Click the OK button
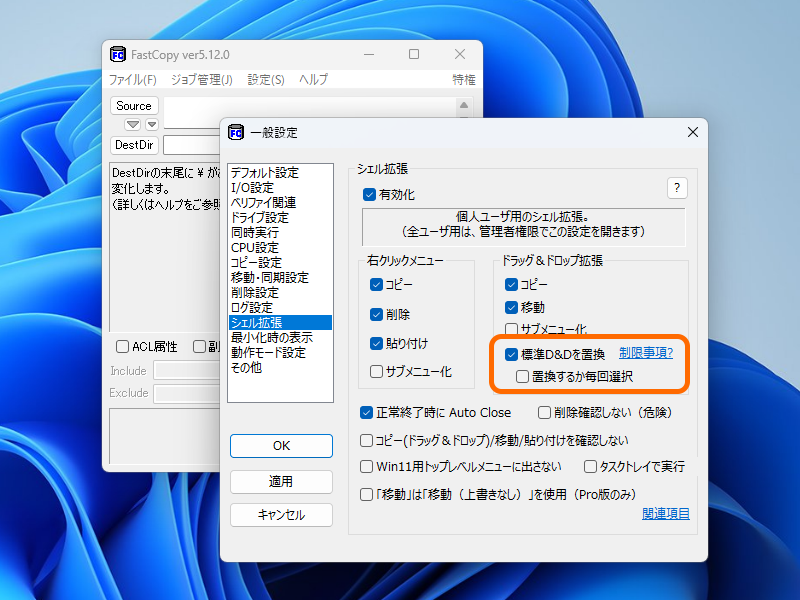 click(x=281, y=446)
